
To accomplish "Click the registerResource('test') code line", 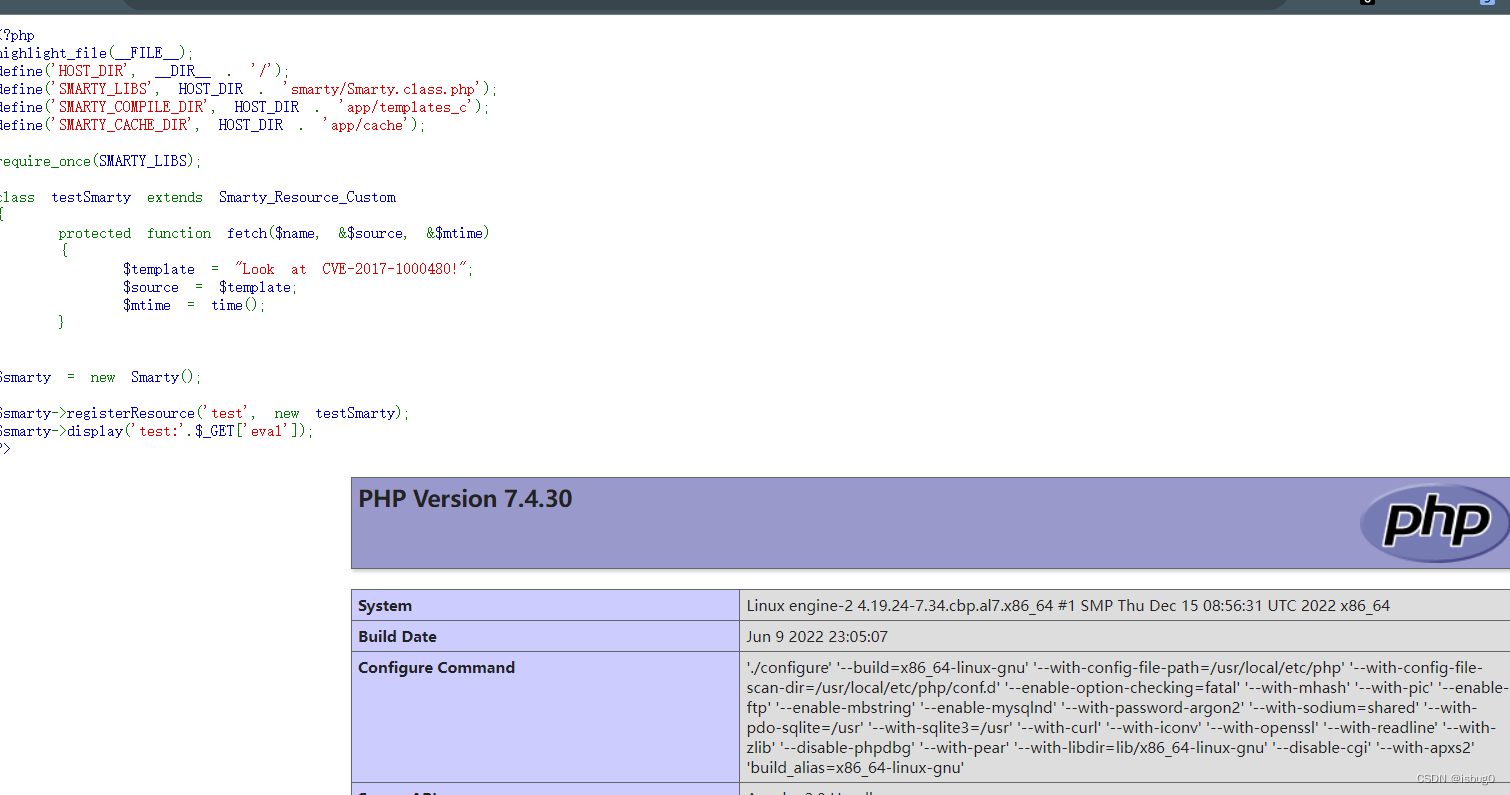I will tap(205, 413).
